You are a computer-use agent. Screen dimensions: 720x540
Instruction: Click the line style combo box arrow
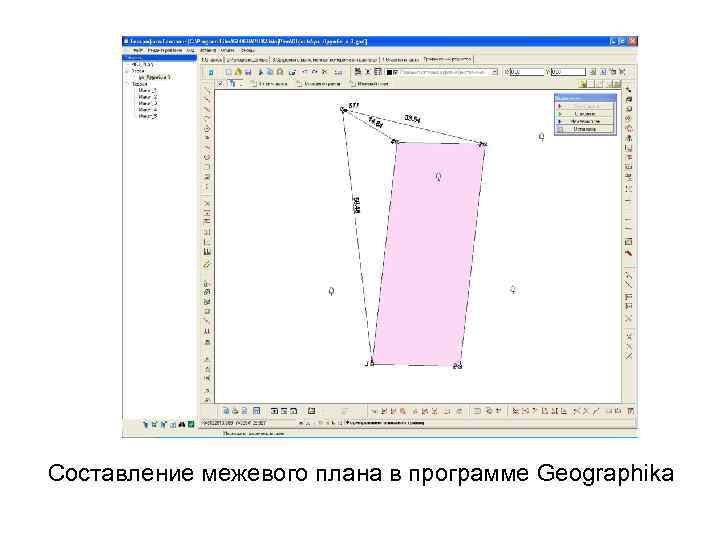click(x=494, y=72)
